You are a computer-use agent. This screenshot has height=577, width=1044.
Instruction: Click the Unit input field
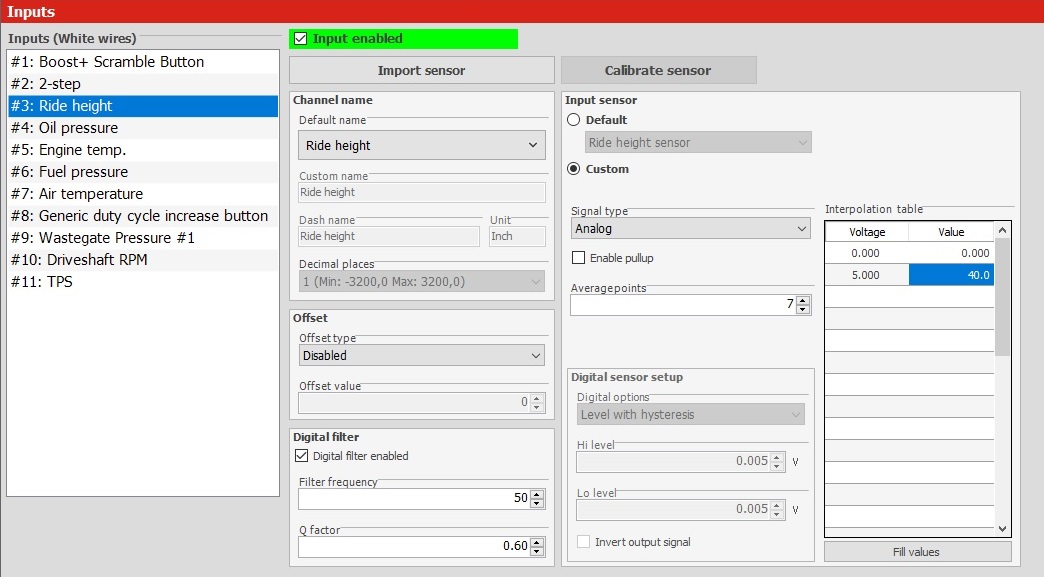tap(517, 236)
